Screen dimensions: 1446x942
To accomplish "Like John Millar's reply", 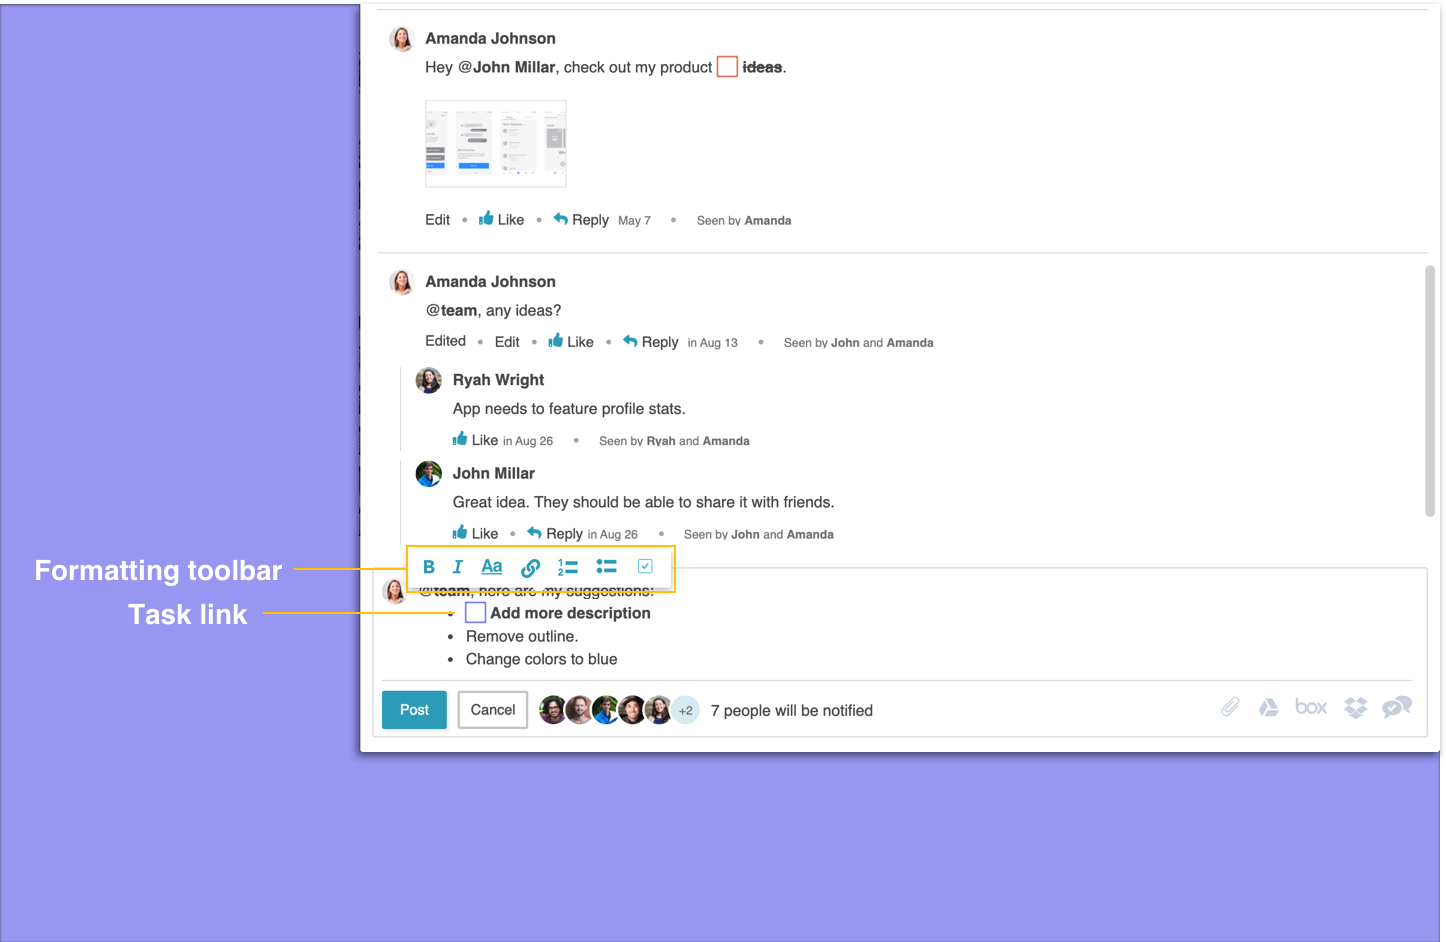I will (475, 533).
